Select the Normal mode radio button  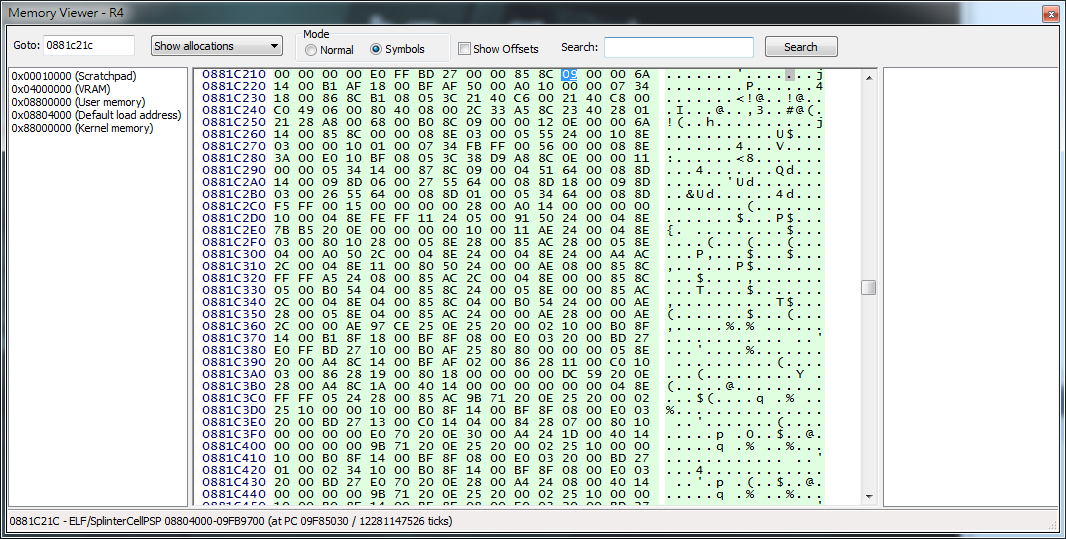311,50
